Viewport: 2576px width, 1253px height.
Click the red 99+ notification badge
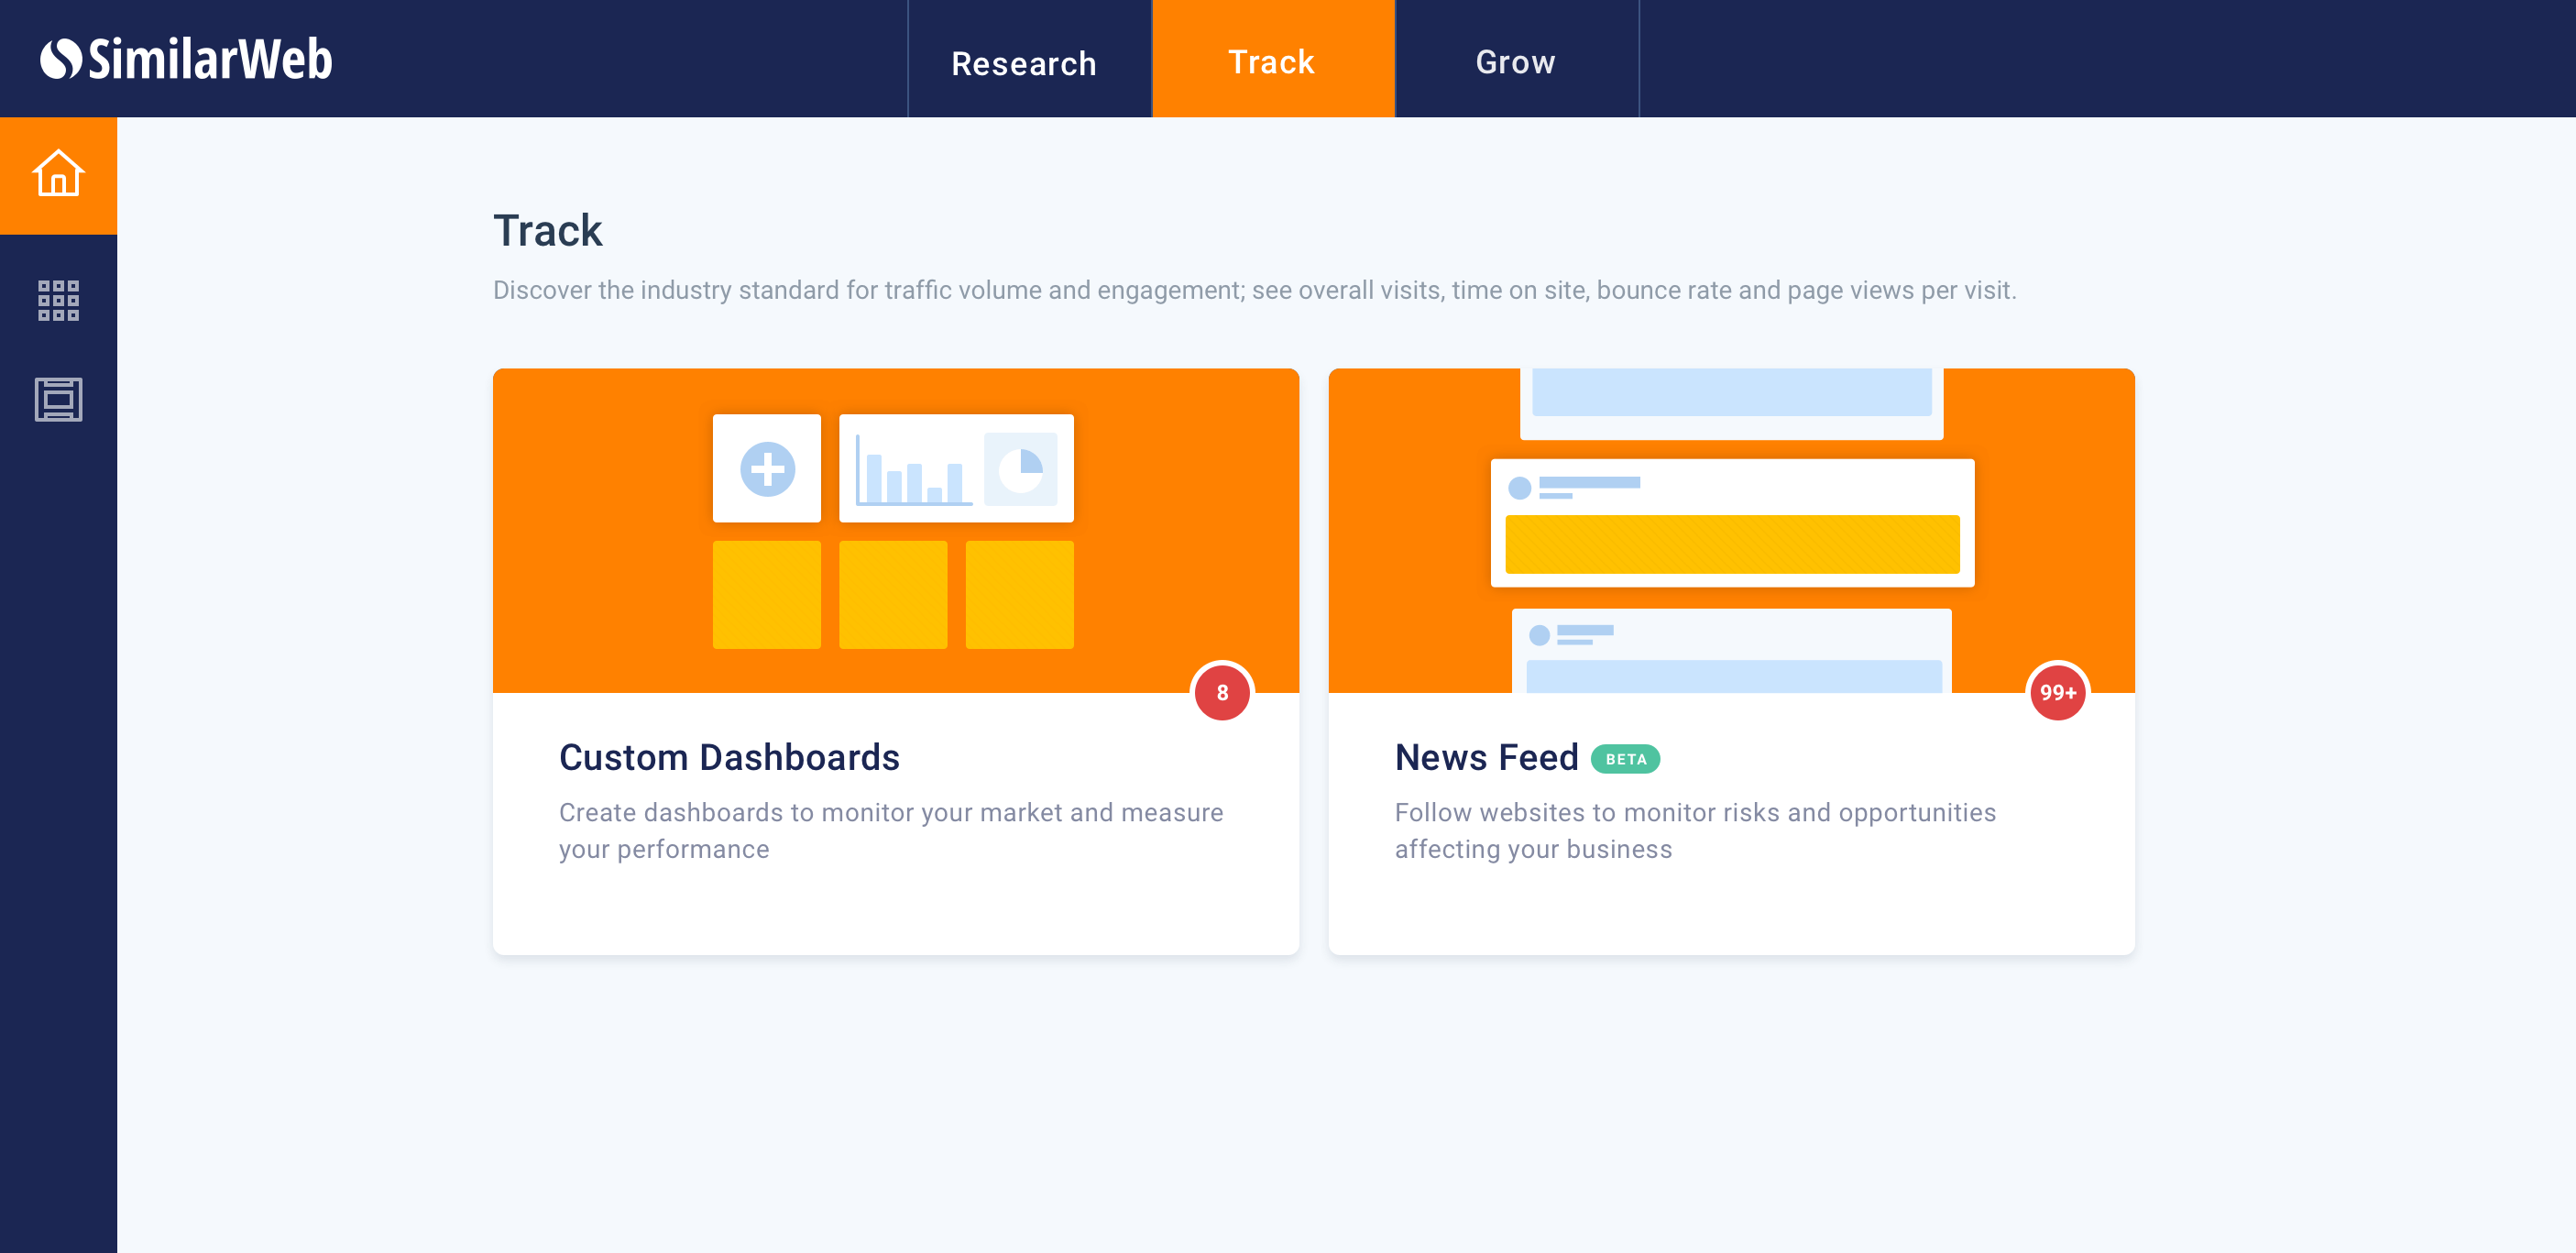[x=2058, y=692]
